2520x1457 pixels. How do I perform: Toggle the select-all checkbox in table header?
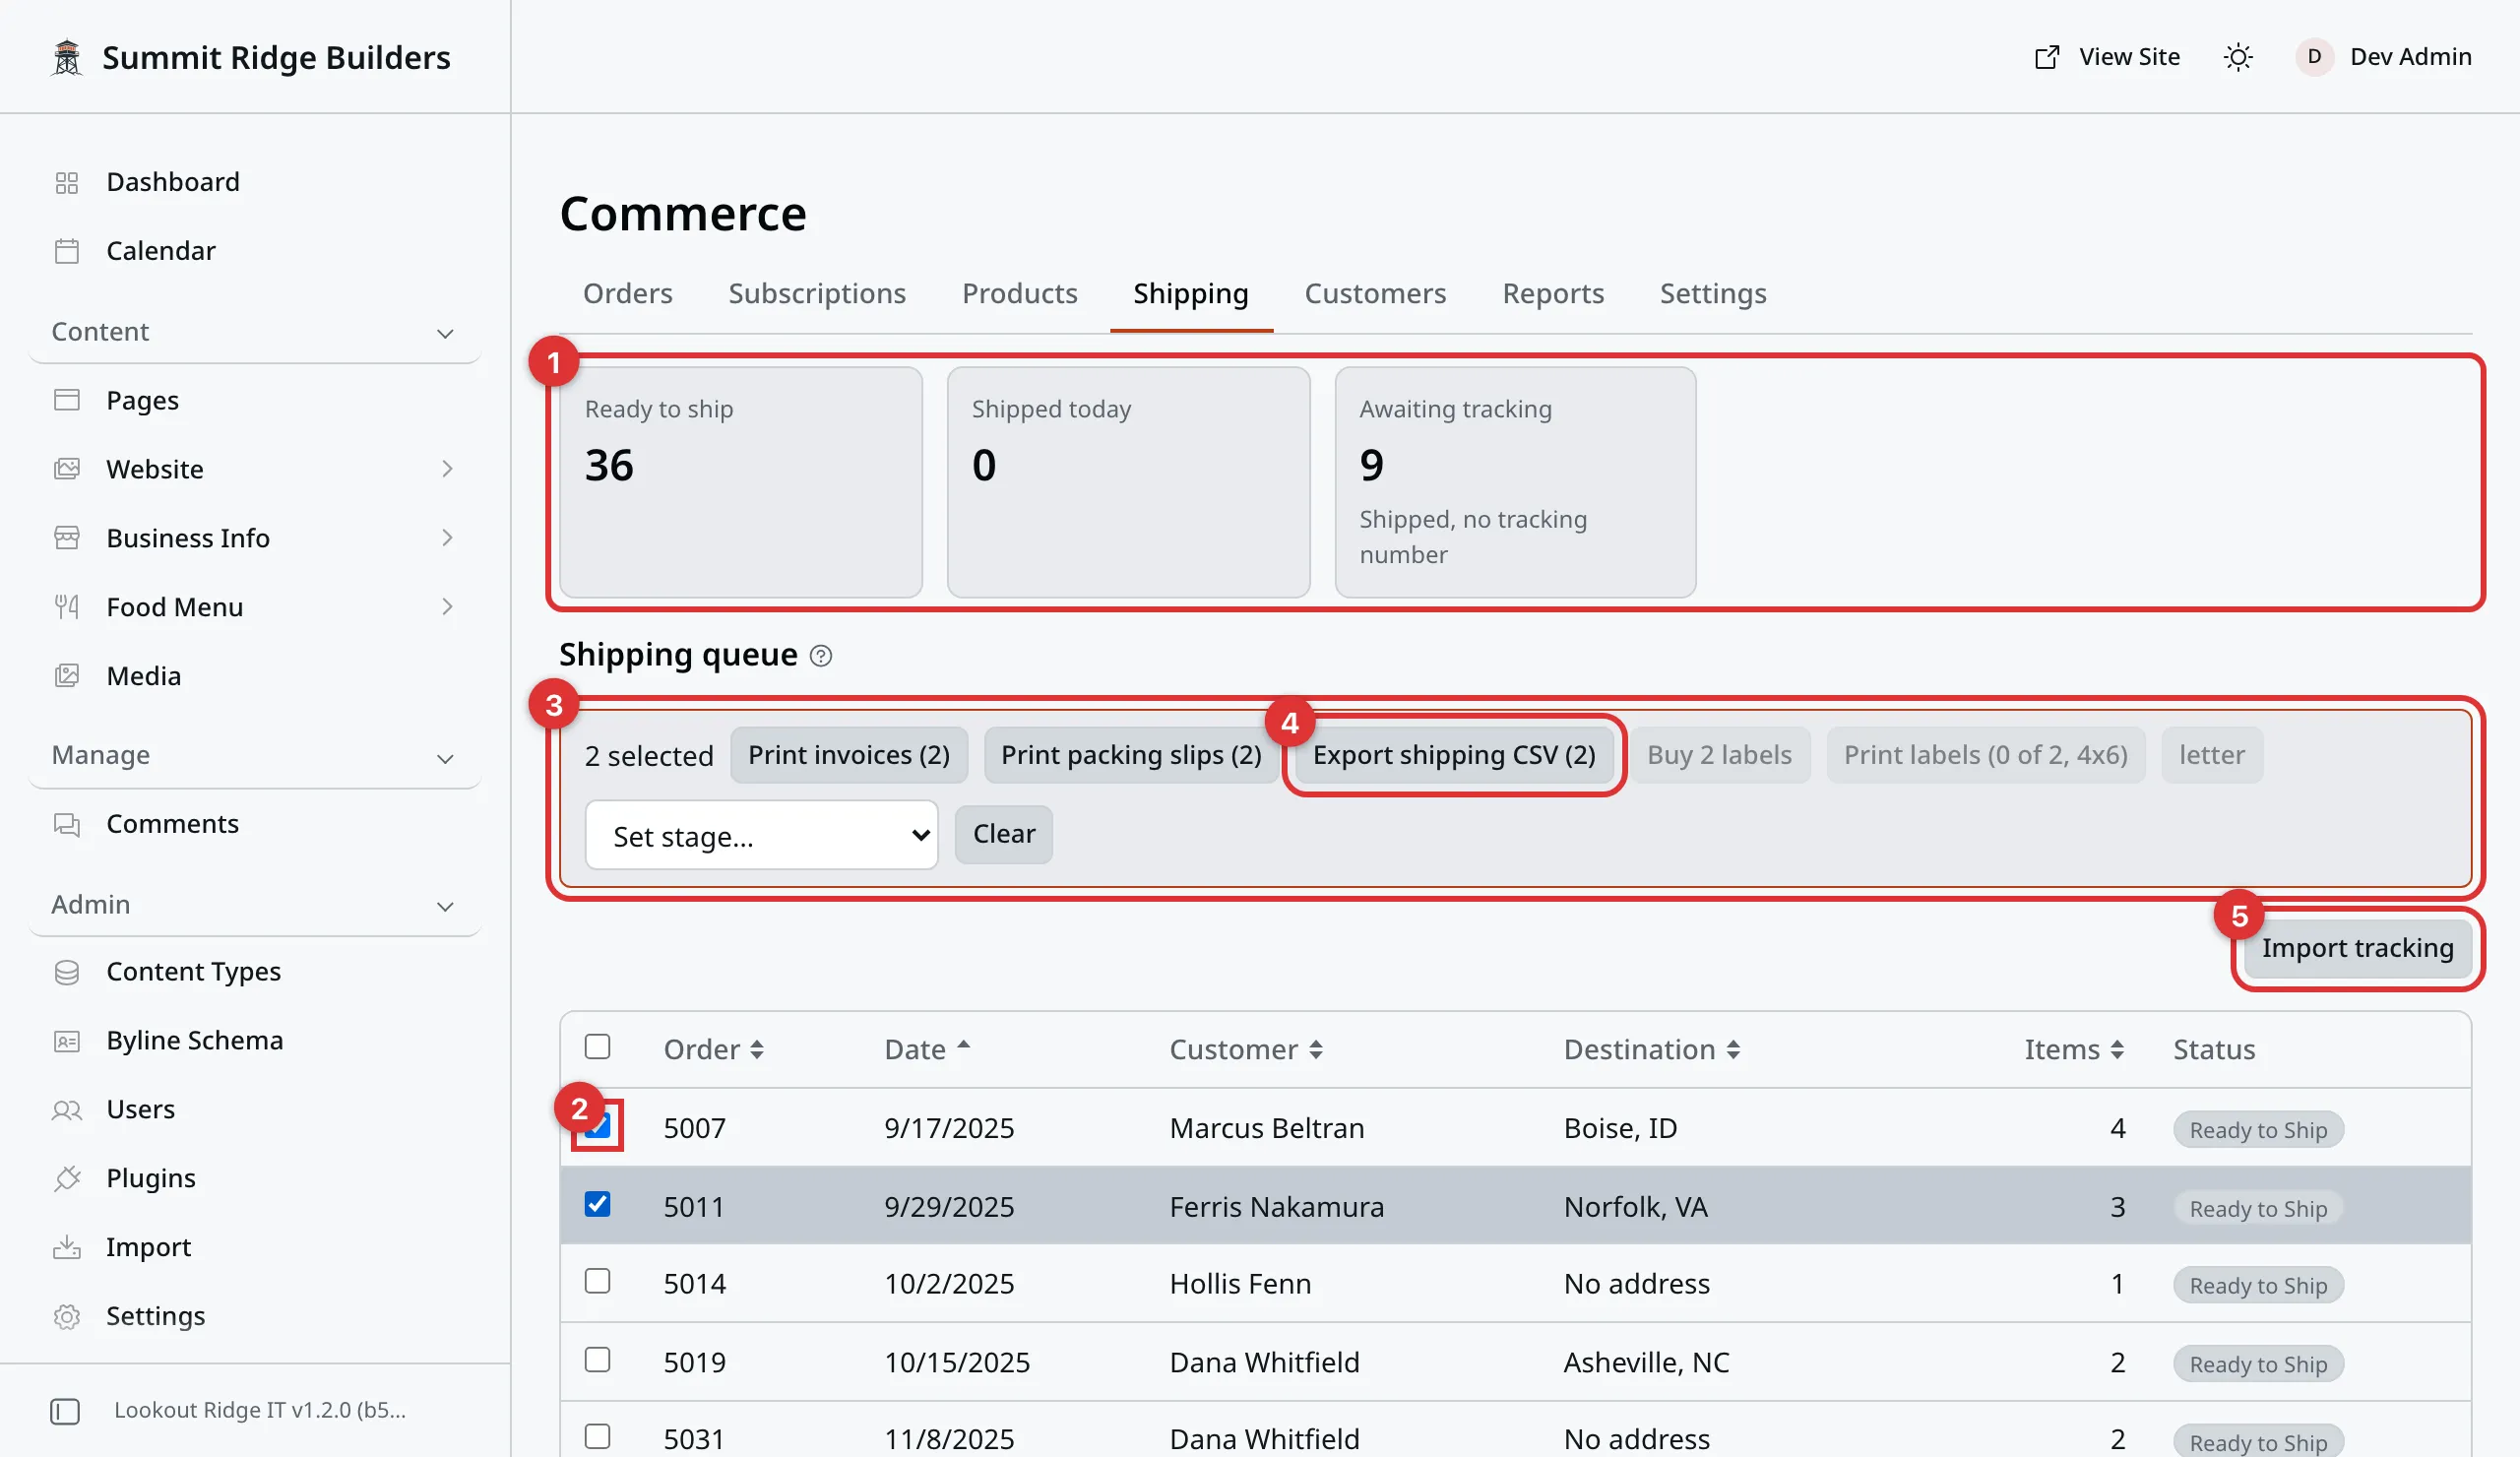pyautogui.click(x=598, y=1047)
